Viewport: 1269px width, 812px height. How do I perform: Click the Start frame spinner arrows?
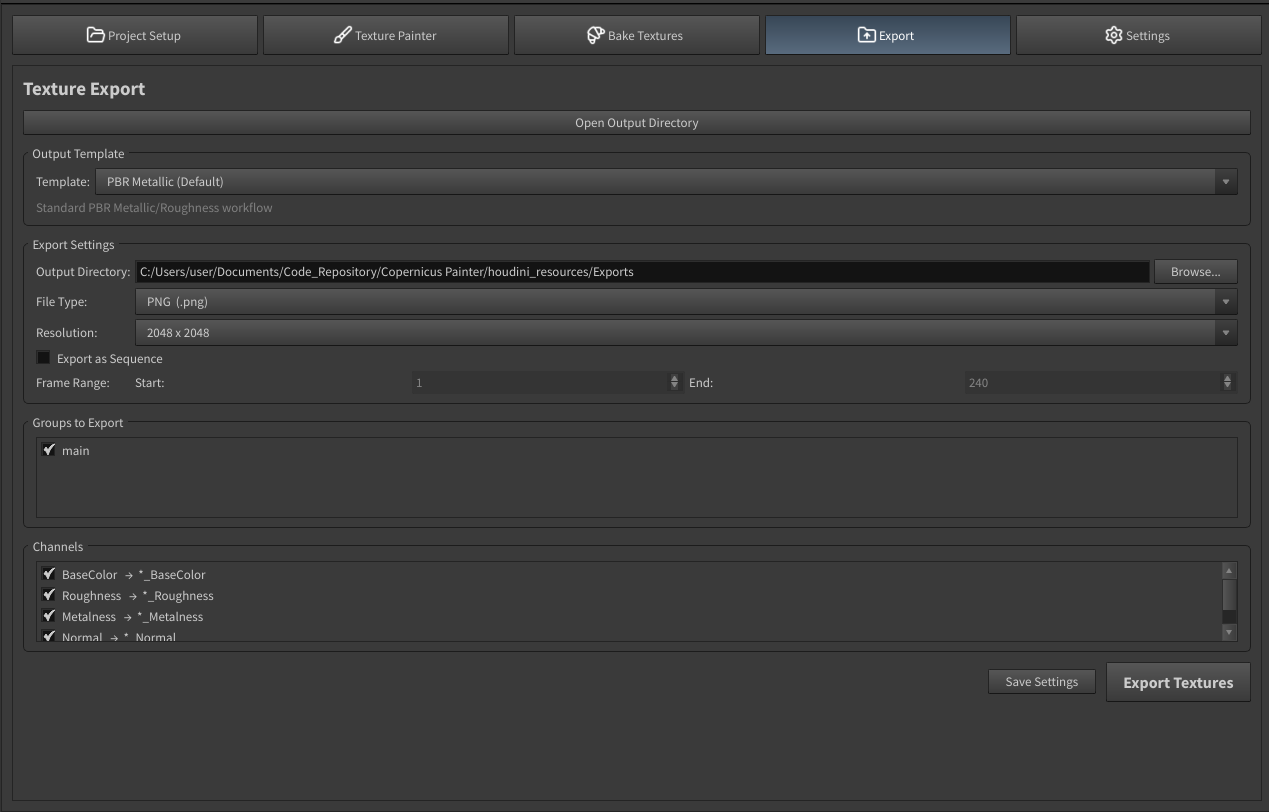click(674, 382)
